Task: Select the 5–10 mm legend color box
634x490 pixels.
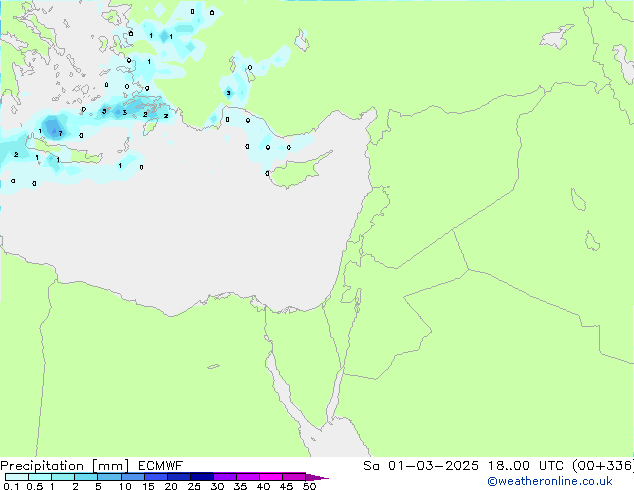Action: point(110,477)
